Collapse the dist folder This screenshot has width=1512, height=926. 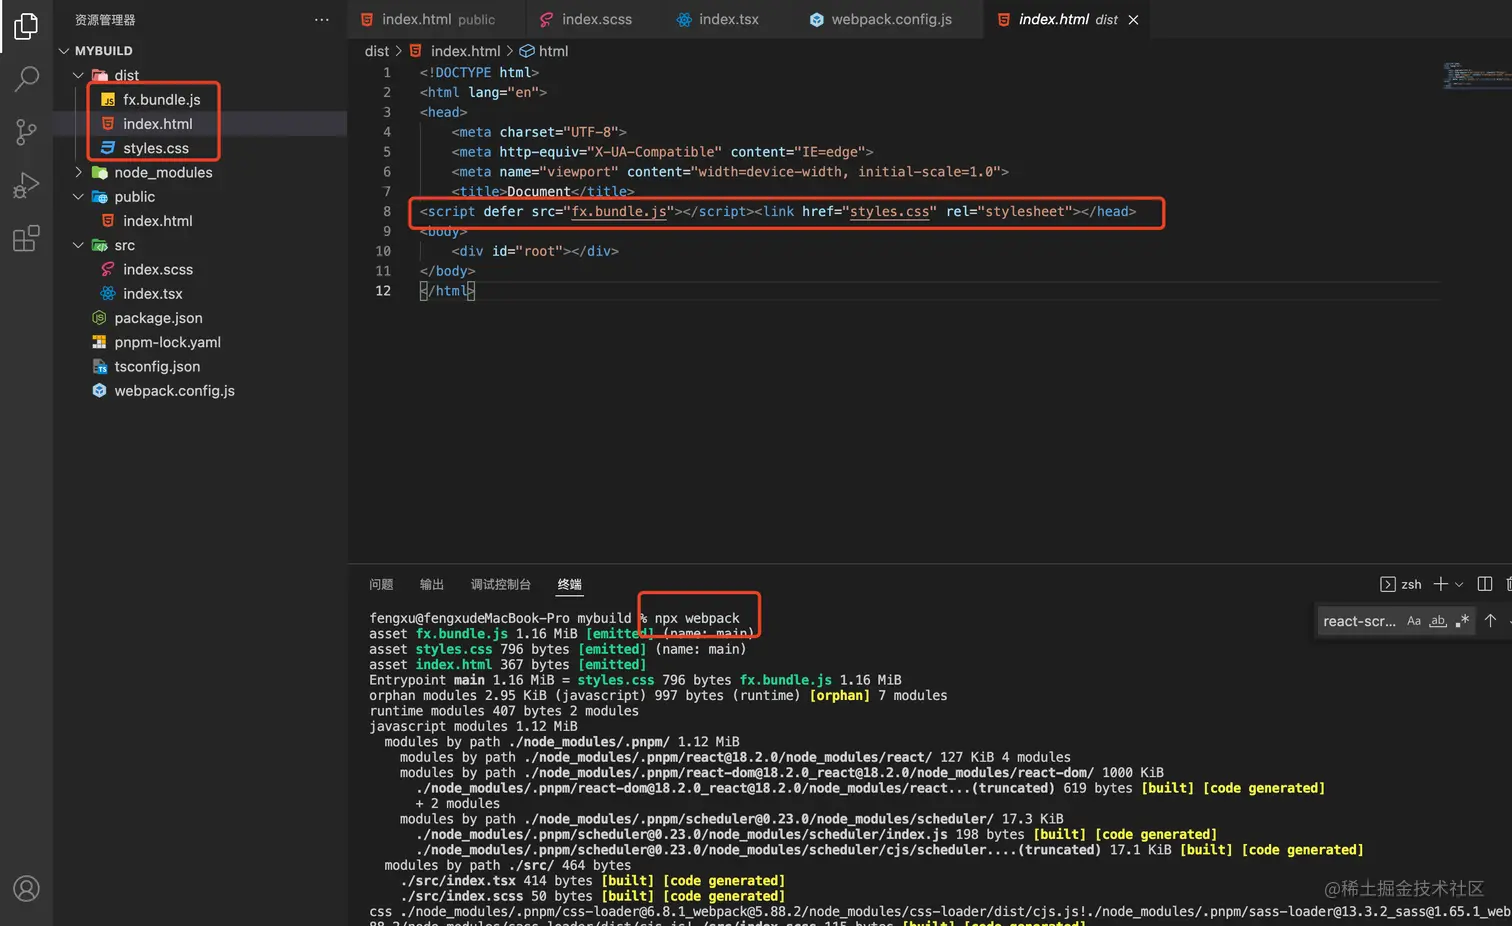pos(78,76)
